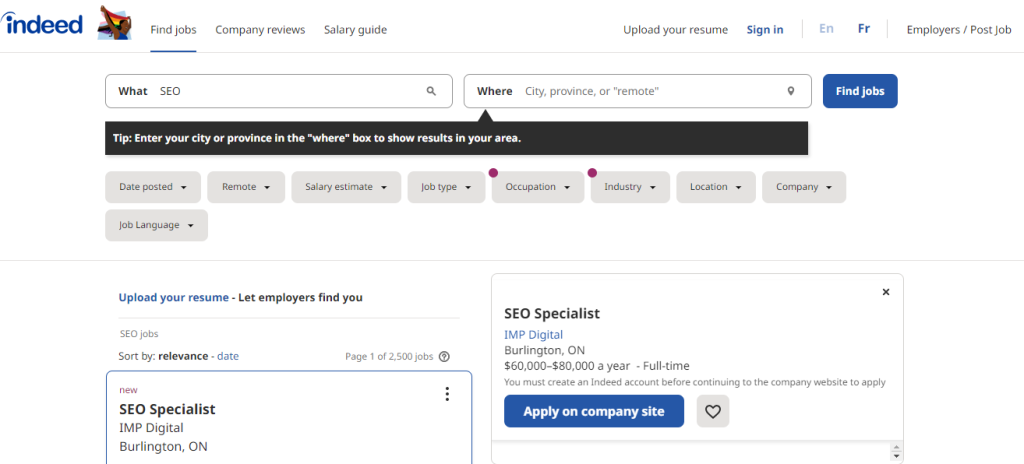Click the What search input field
1024x464 pixels.
point(279,91)
